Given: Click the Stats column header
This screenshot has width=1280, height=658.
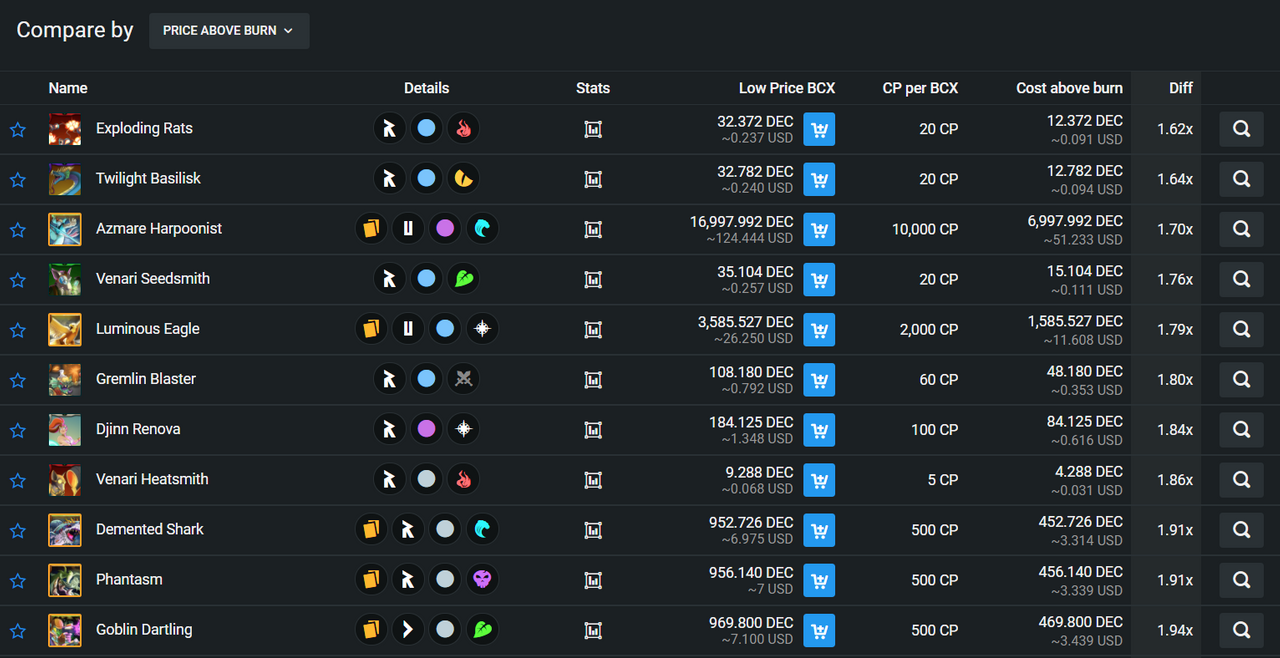Looking at the screenshot, I should (x=593, y=88).
